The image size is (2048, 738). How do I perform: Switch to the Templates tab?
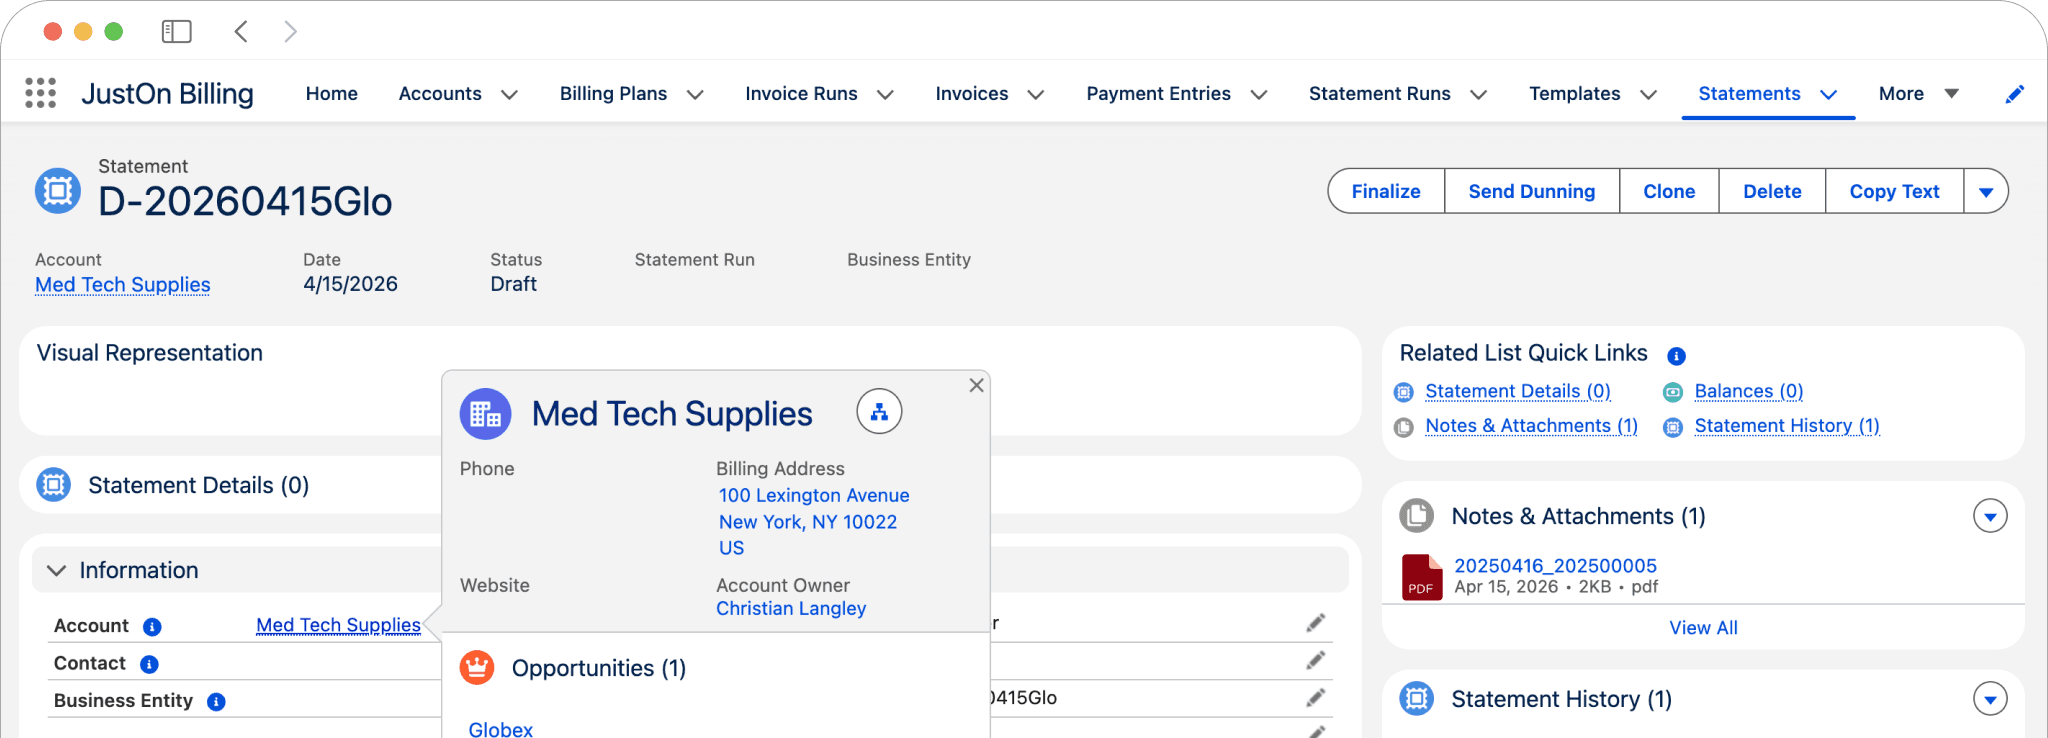[x=1575, y=93]
